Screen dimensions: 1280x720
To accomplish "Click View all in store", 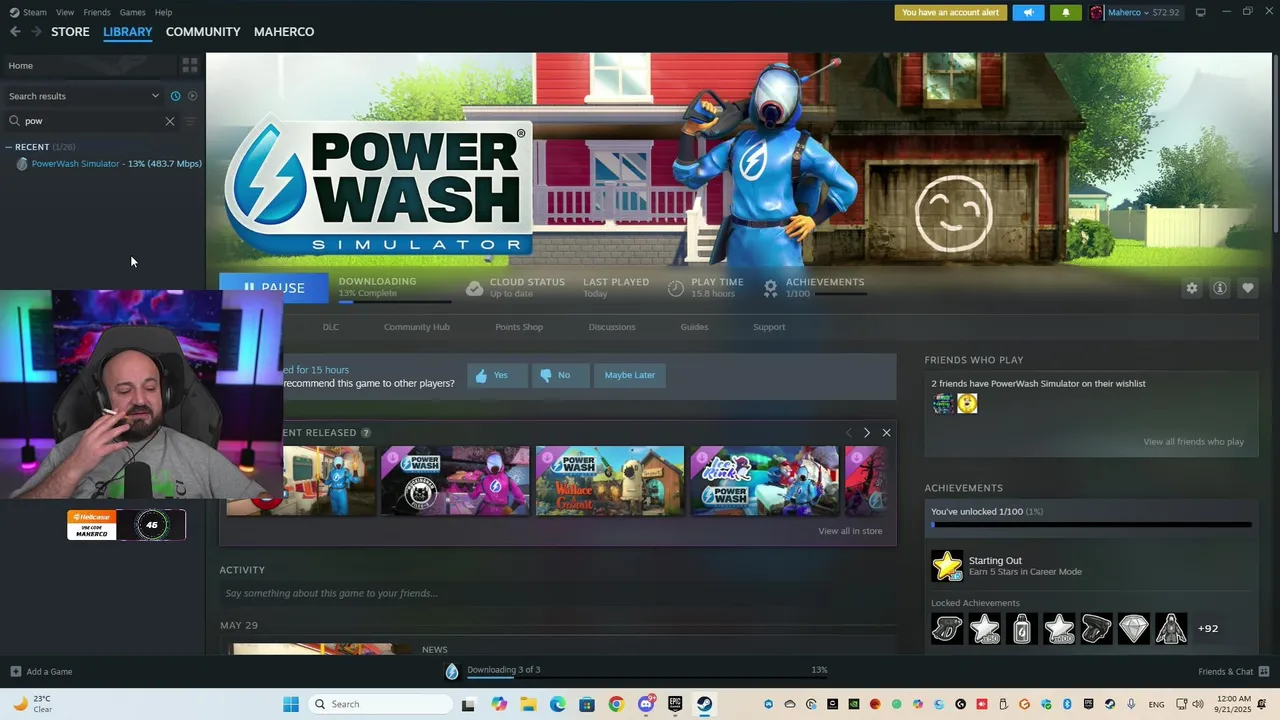I will 850,531.
